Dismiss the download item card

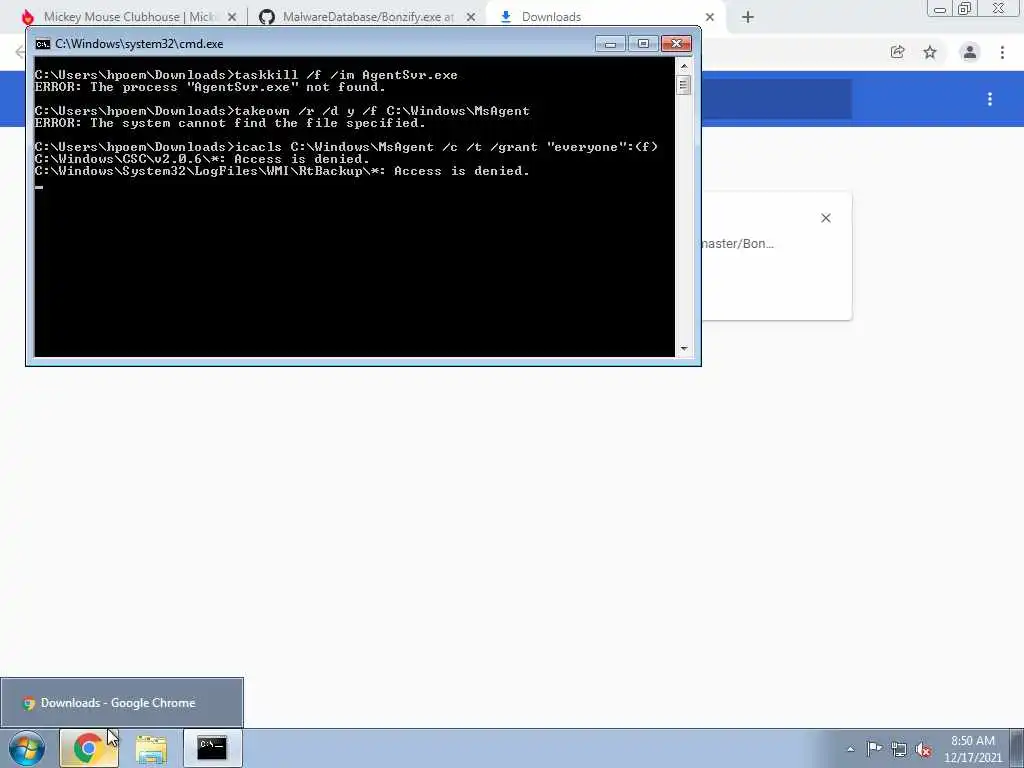pos(826,218)
